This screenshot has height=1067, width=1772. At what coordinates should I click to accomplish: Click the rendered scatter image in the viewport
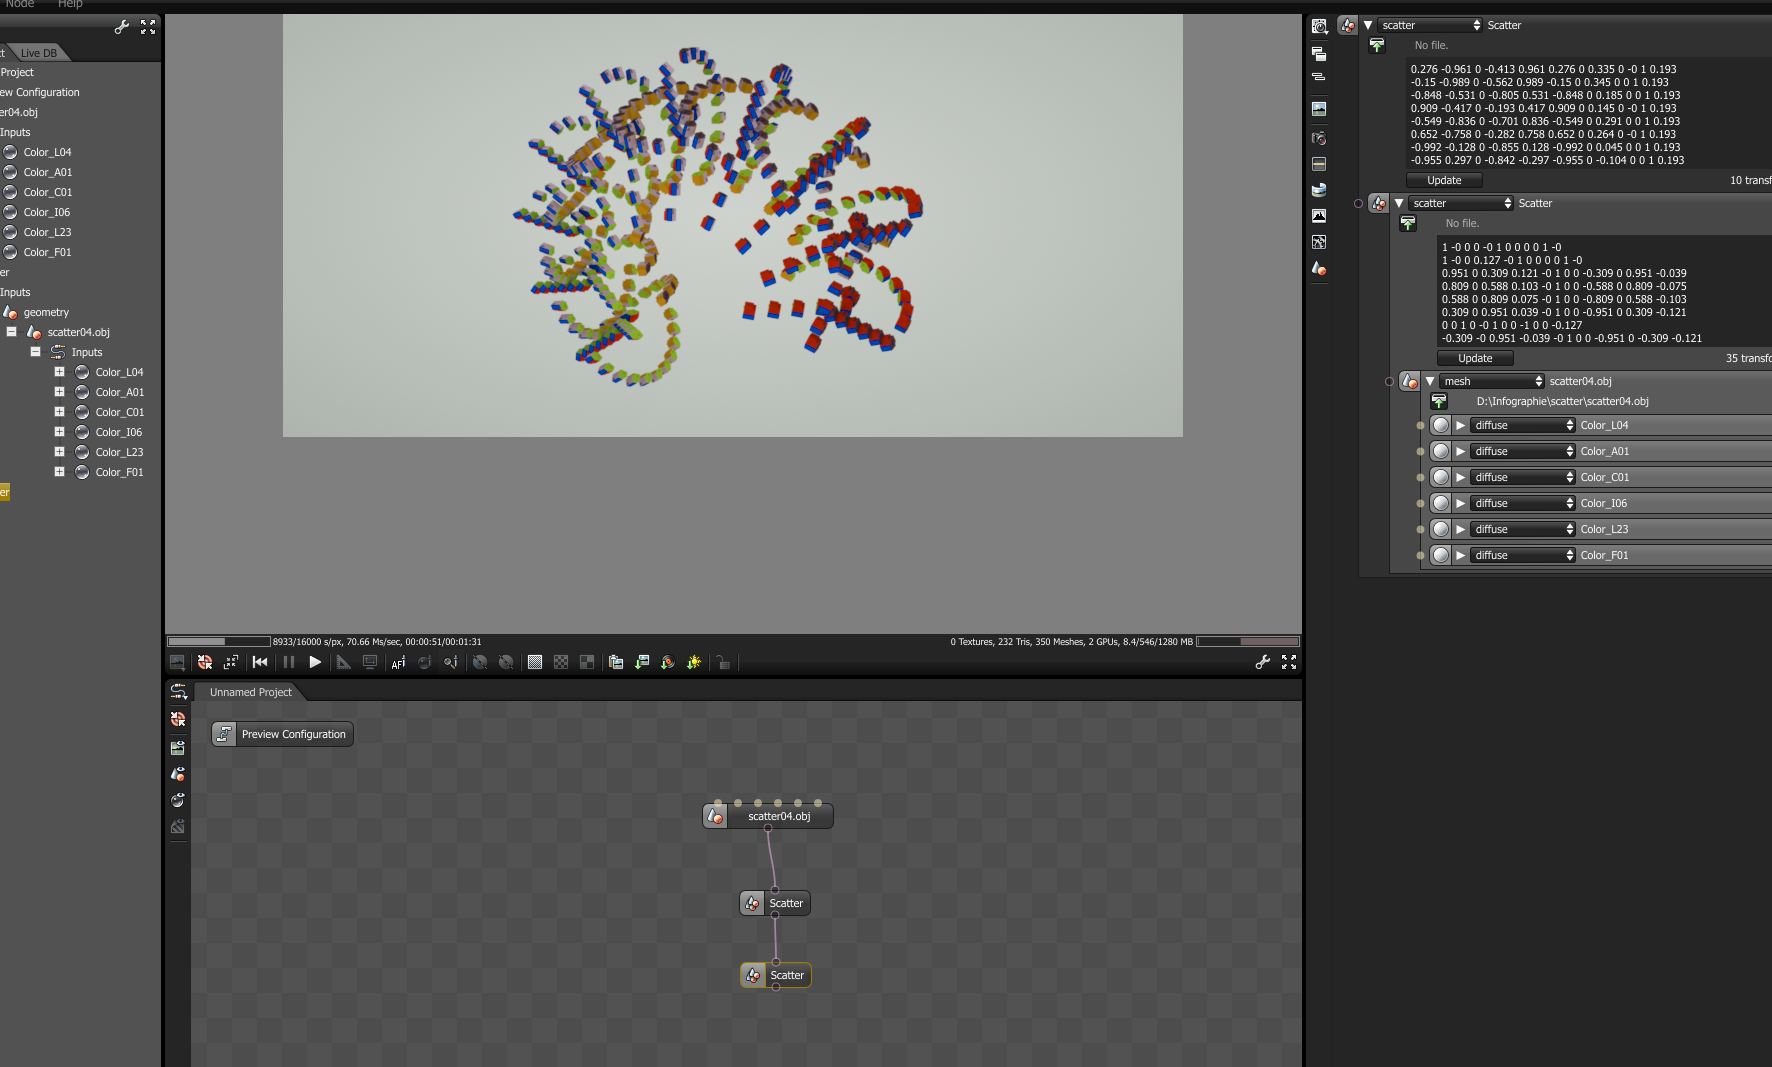pyautogui.click(x=733, y=225)
